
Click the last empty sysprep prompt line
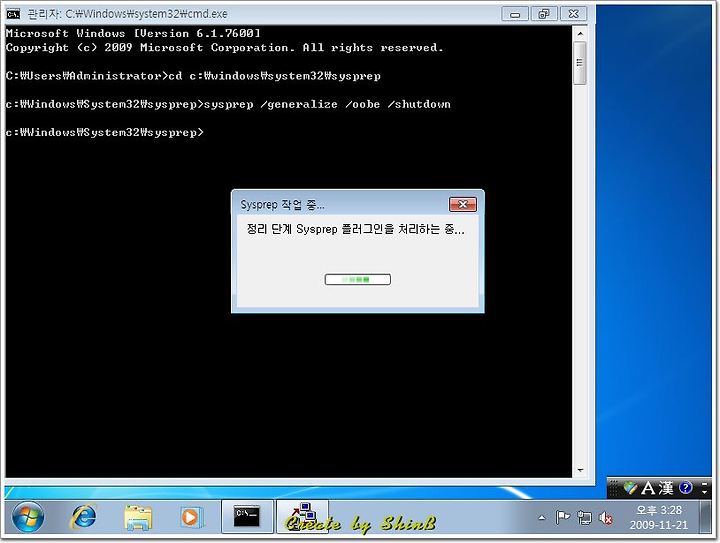point(105,133)
